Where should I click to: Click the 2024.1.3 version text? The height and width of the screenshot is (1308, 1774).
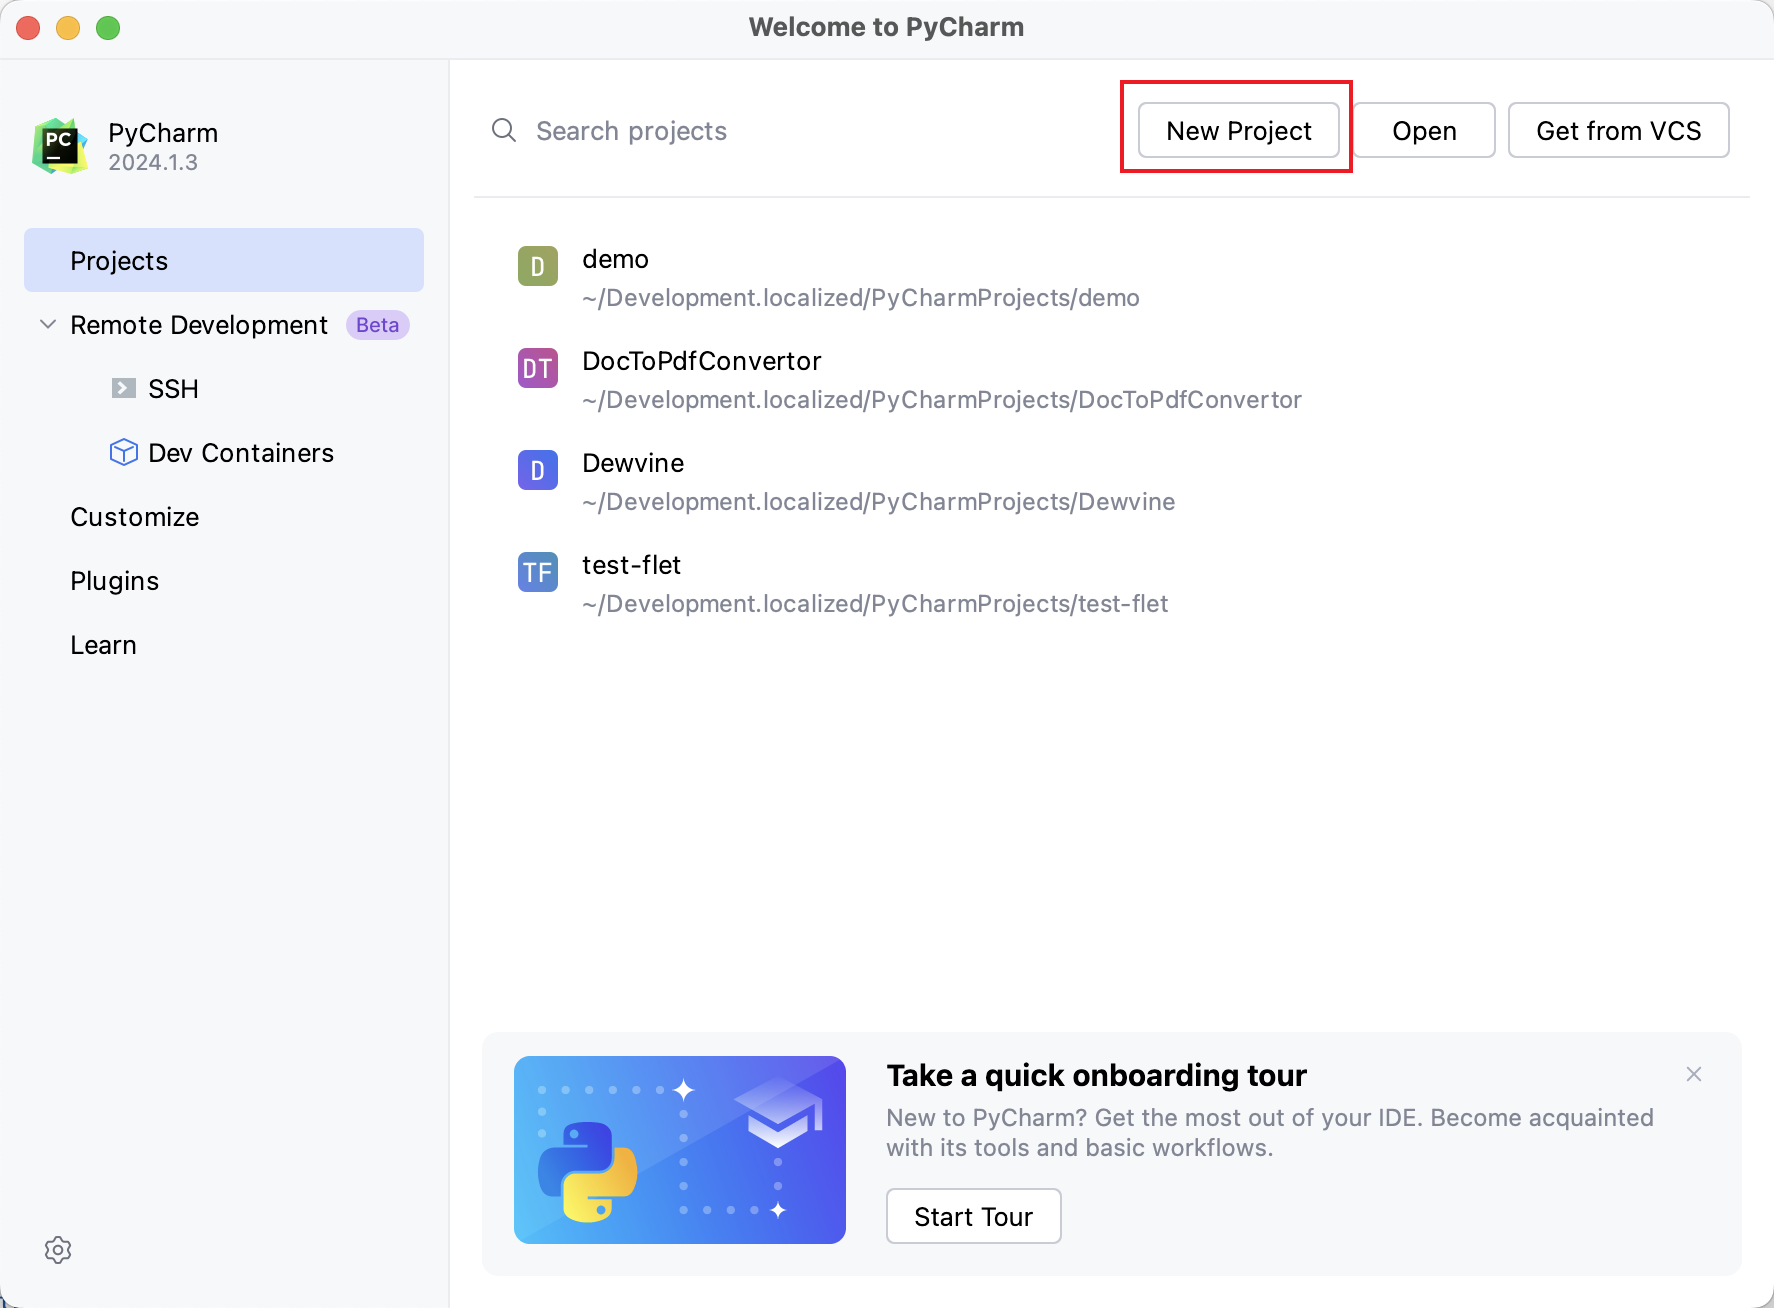[153, 162]
